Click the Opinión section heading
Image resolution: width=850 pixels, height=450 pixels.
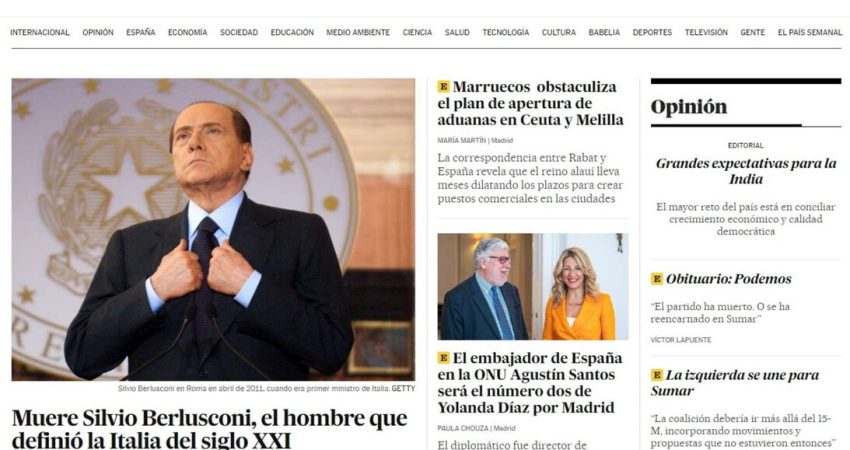coord(688,107)
